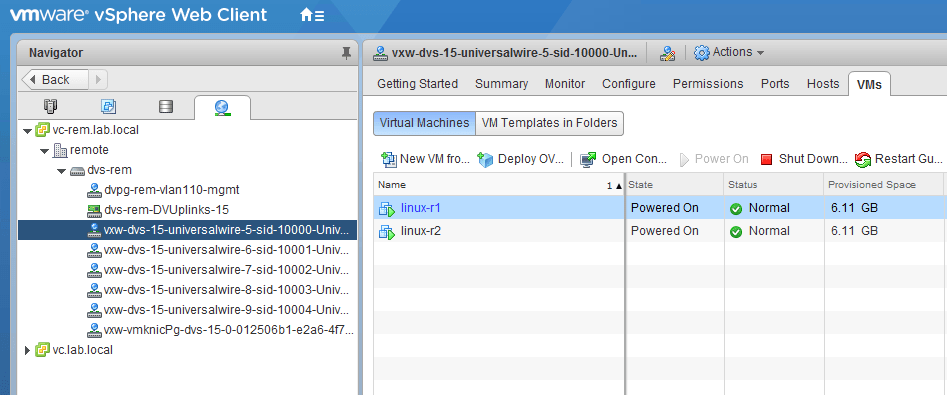Click the remote datacenter icon

(x=60, y=150)
